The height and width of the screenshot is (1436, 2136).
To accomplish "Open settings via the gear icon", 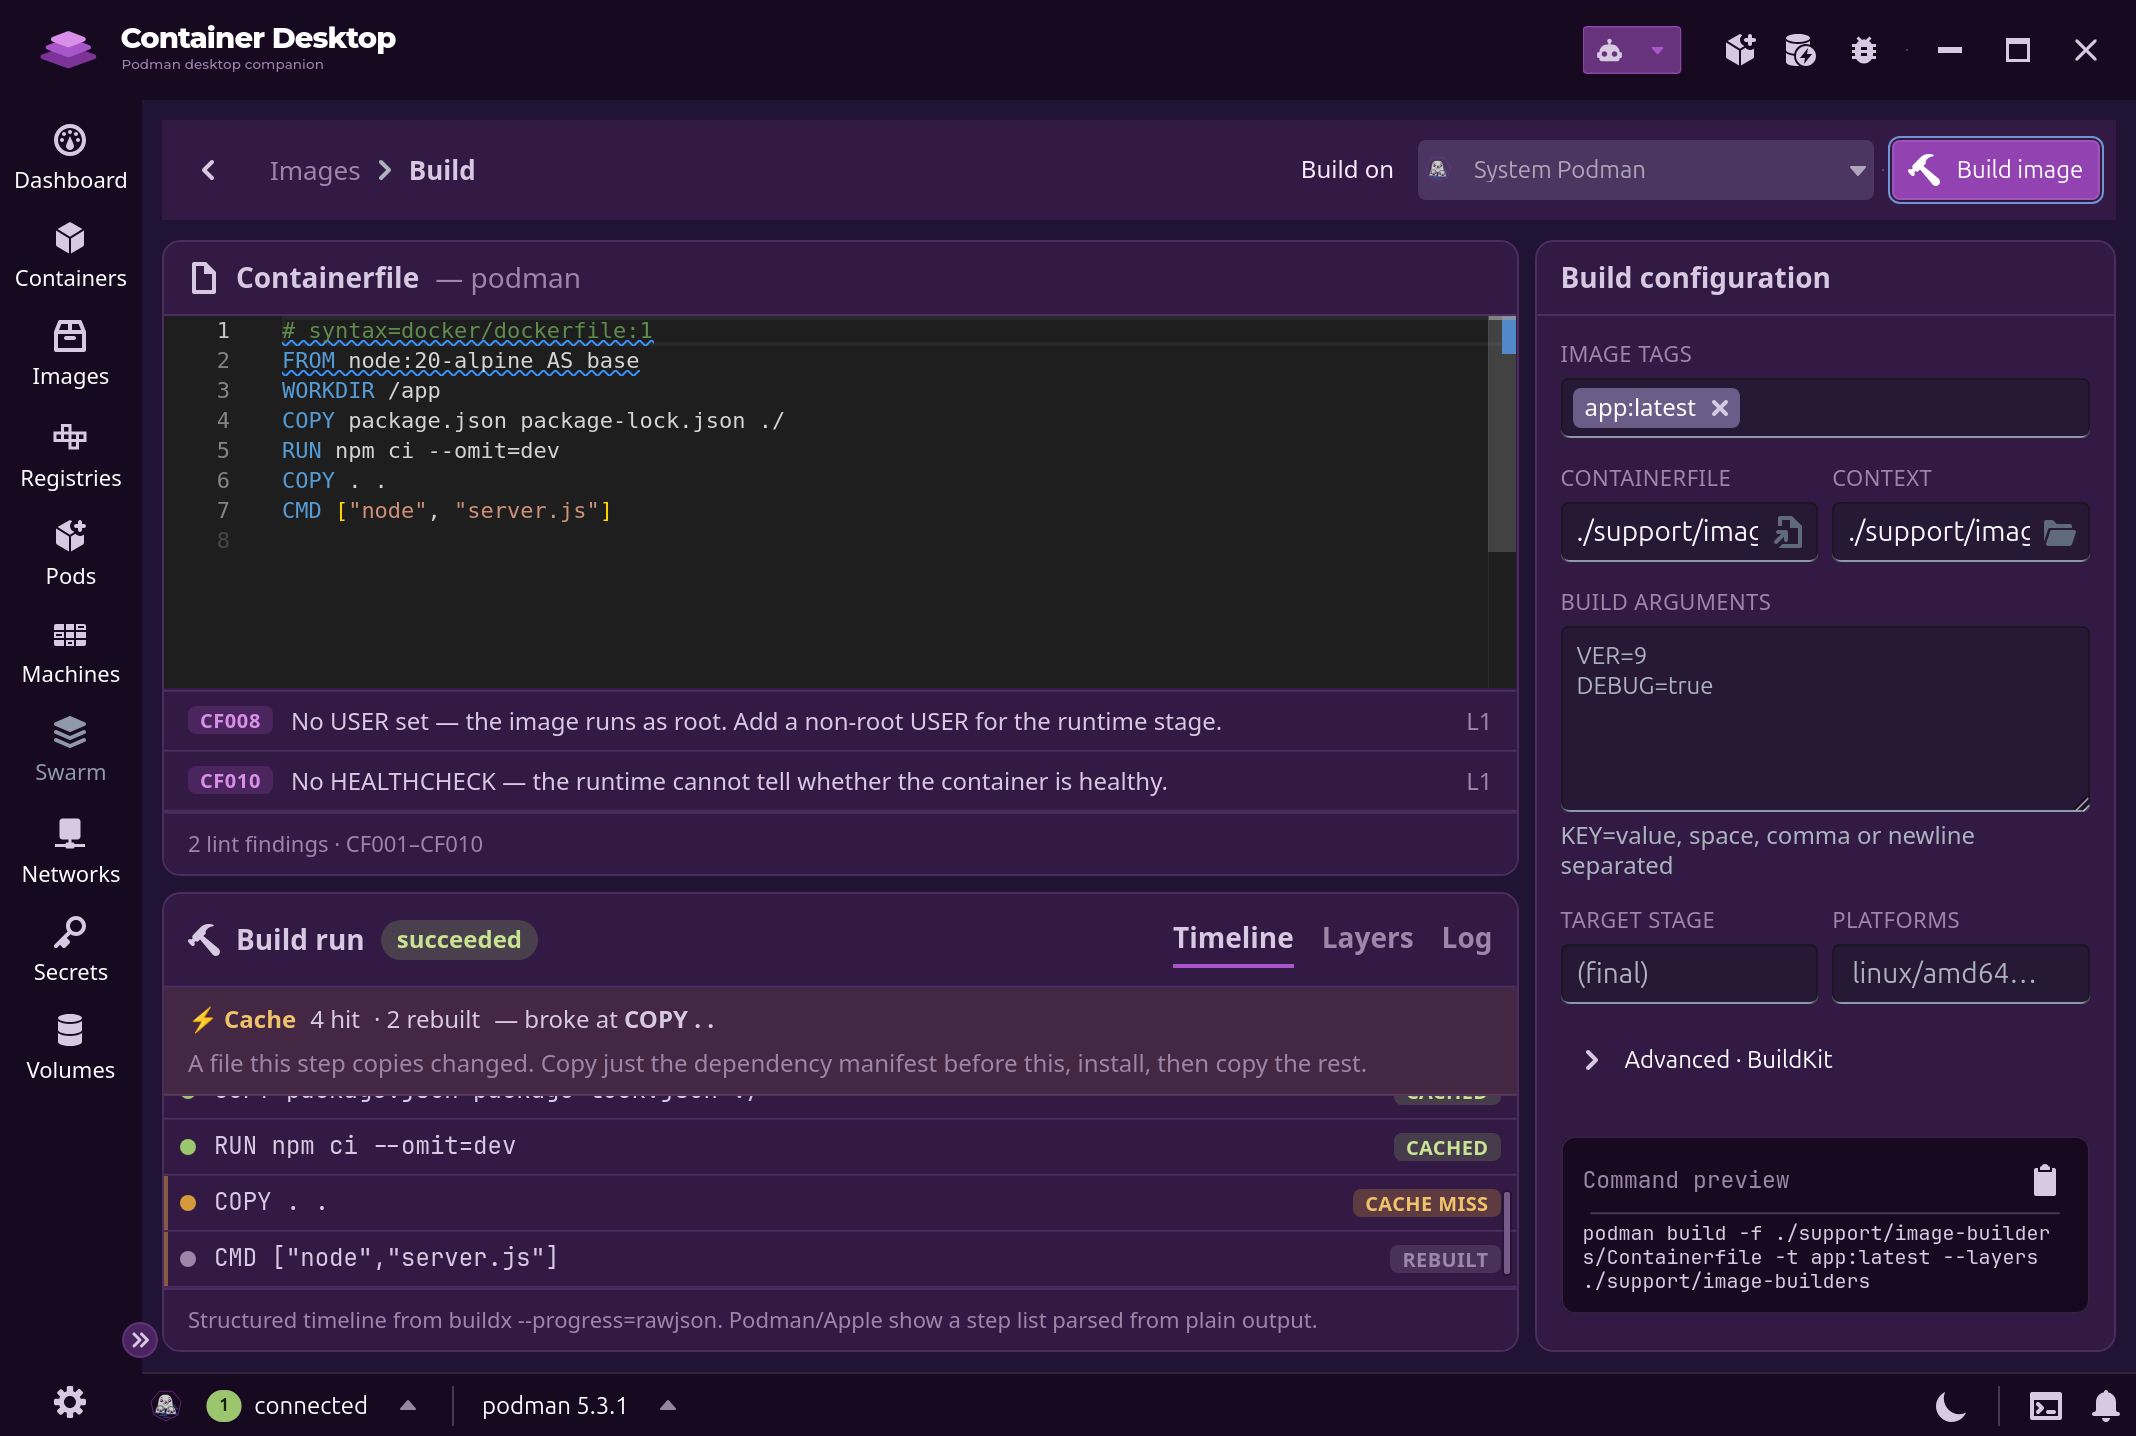I will coord(70,1402).
